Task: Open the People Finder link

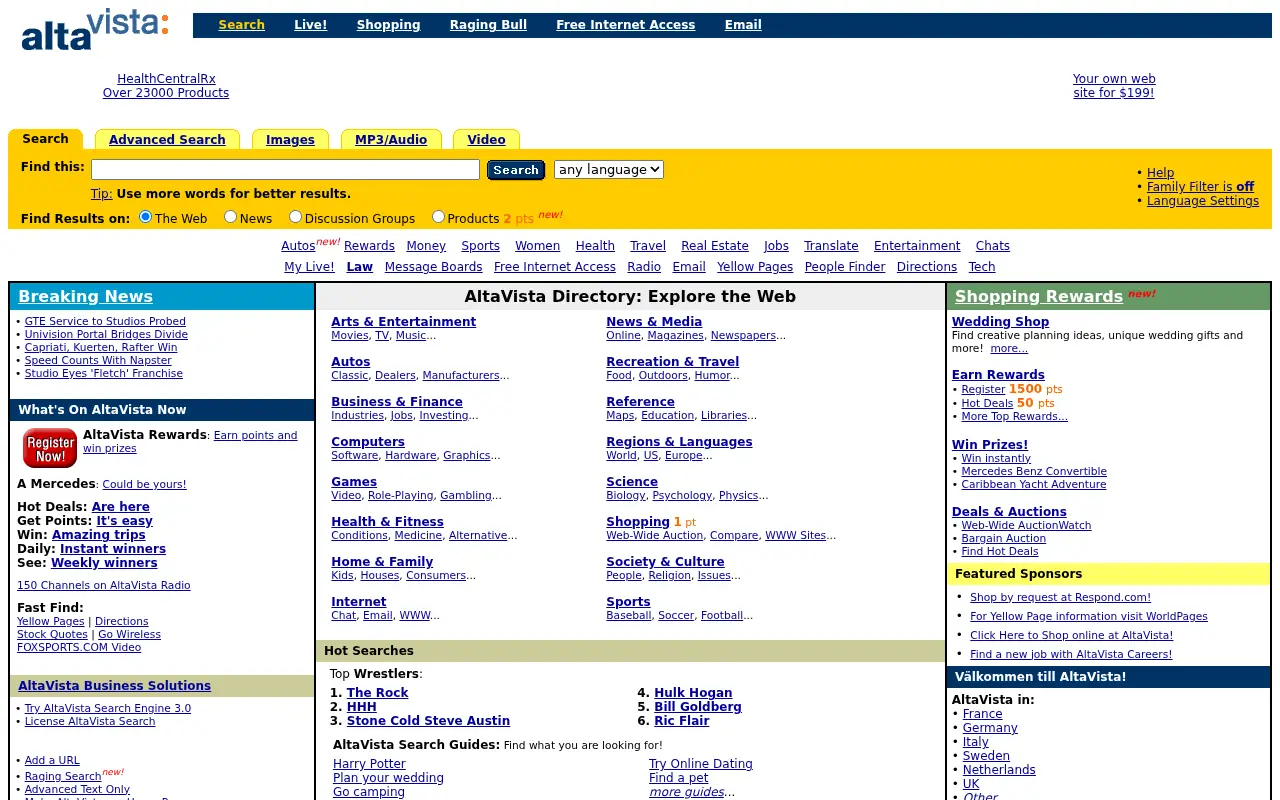Action: click(845, 267)
